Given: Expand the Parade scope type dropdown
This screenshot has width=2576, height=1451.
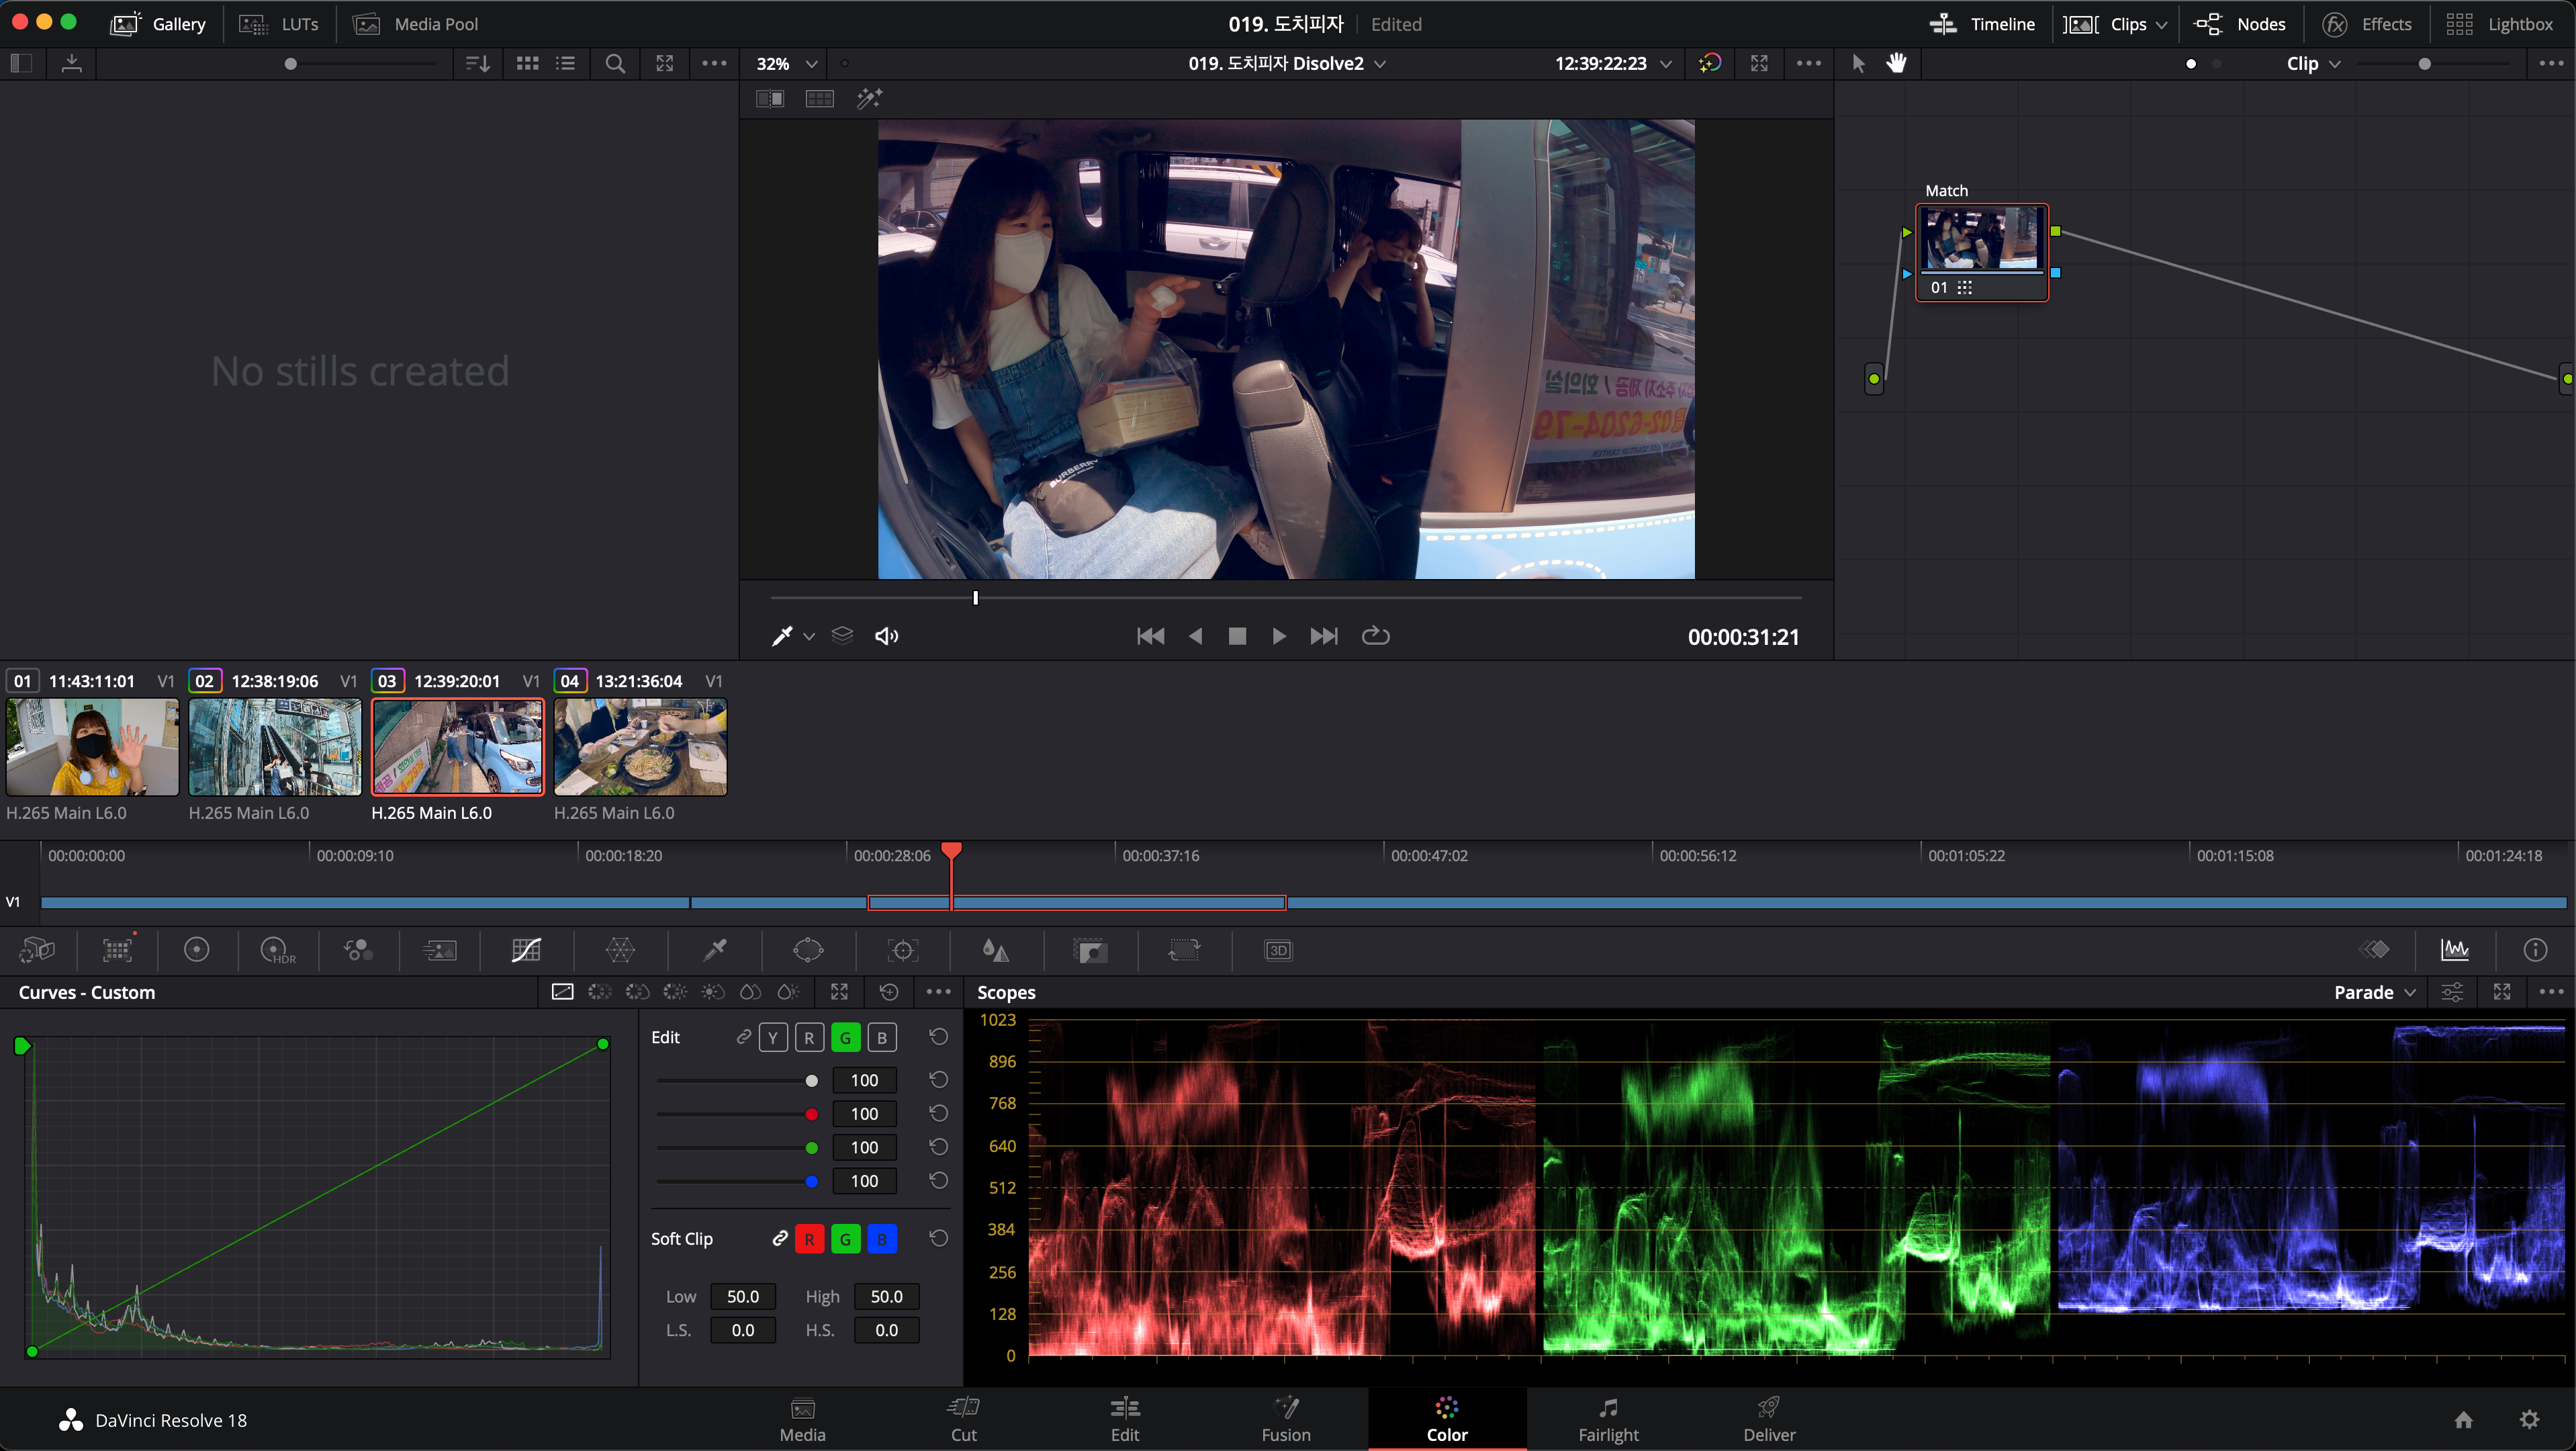Looking at the screenshot, I should point(2374,992).
